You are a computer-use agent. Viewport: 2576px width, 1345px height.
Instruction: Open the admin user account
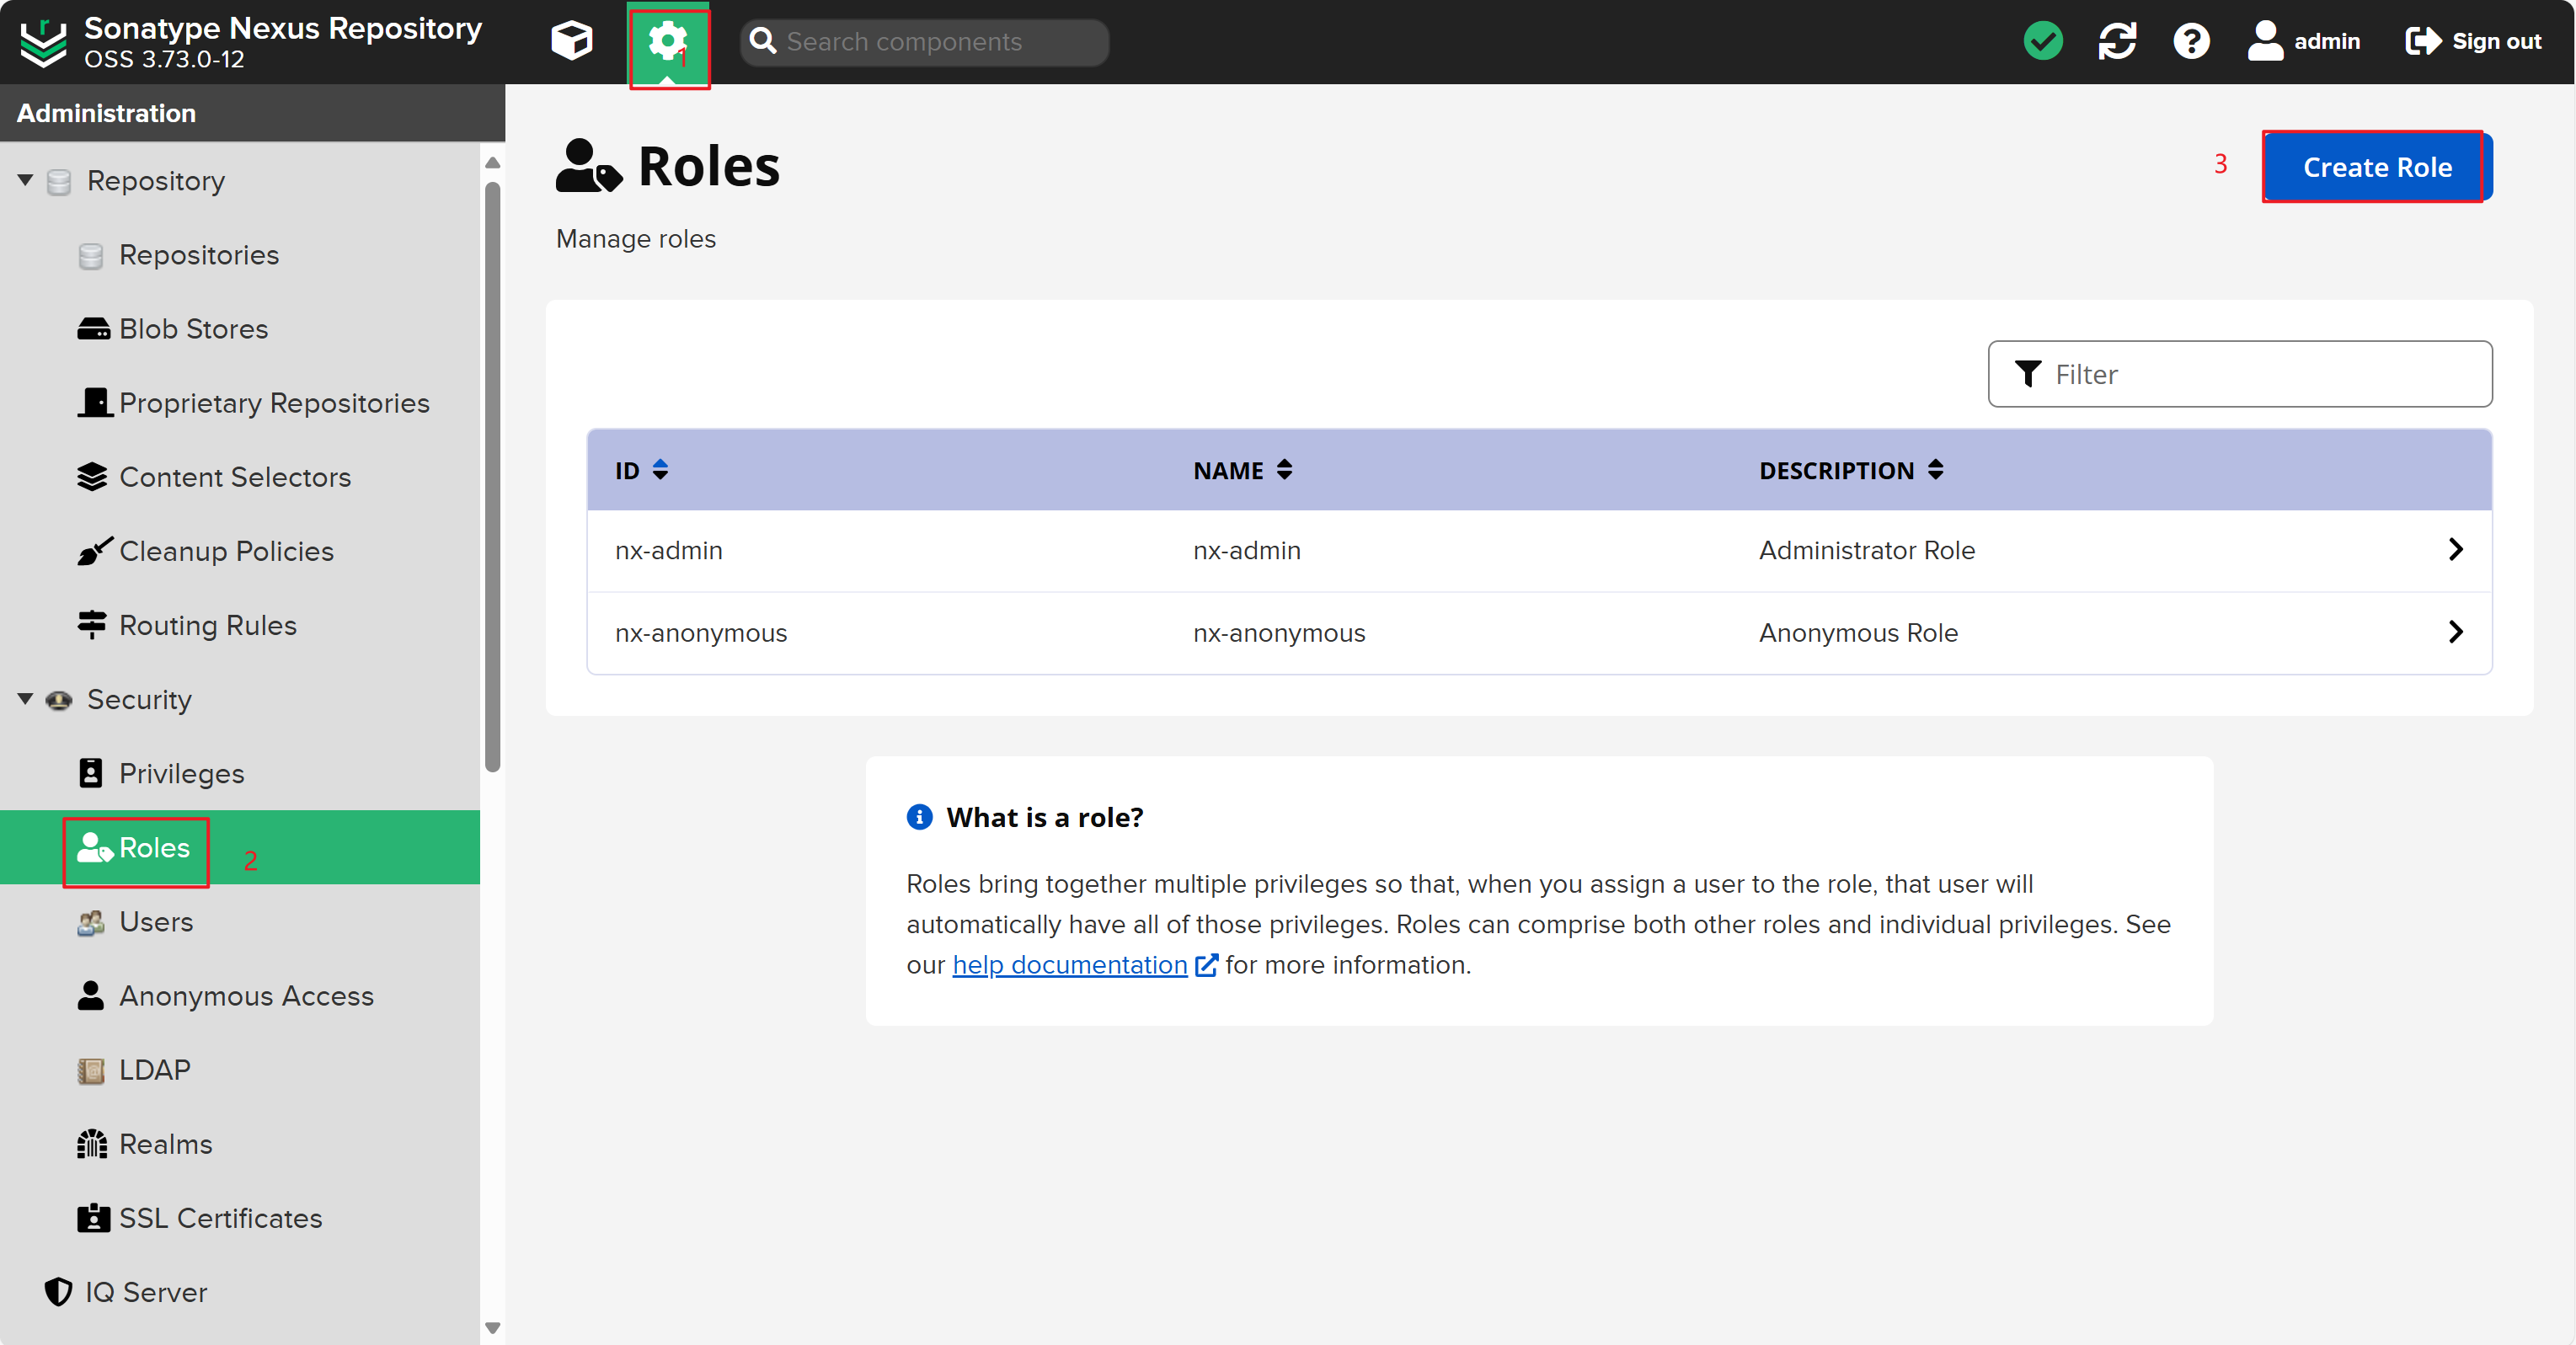pos(2304,41)
